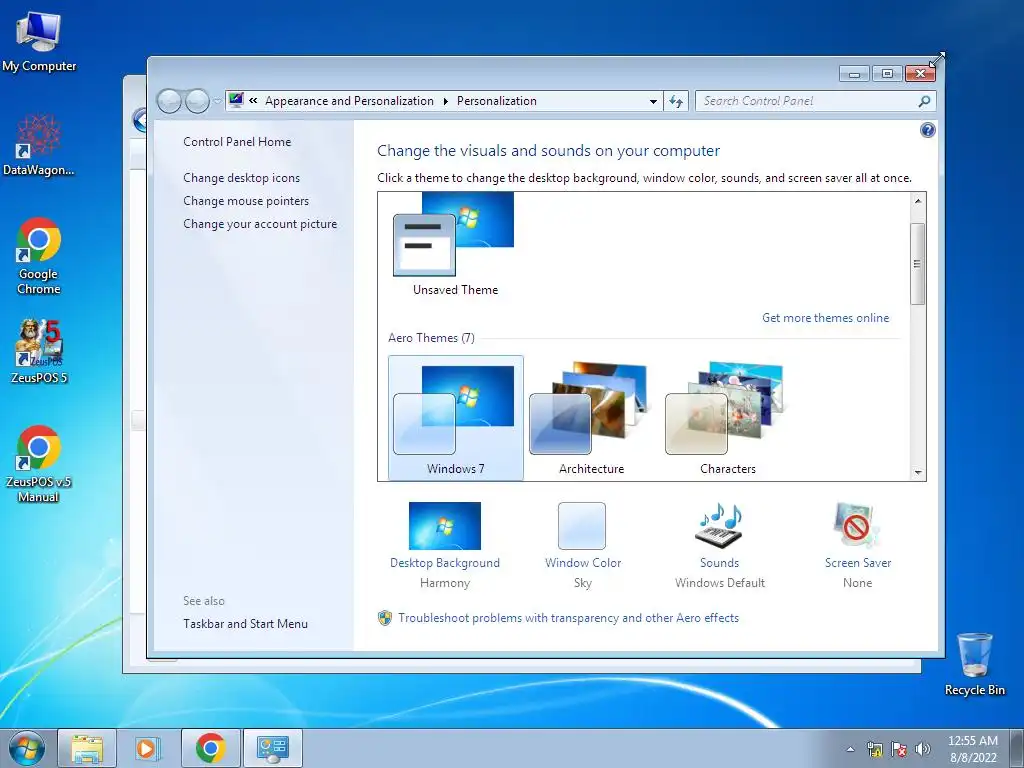Maximize the Personalization window

tap(887, 74)
